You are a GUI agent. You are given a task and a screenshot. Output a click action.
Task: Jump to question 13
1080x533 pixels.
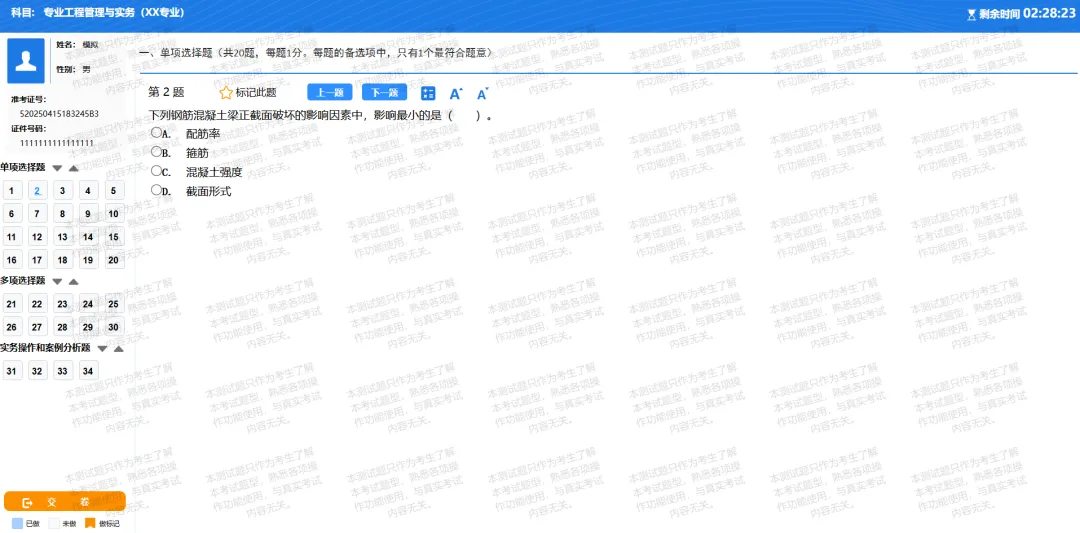point(63,238)
